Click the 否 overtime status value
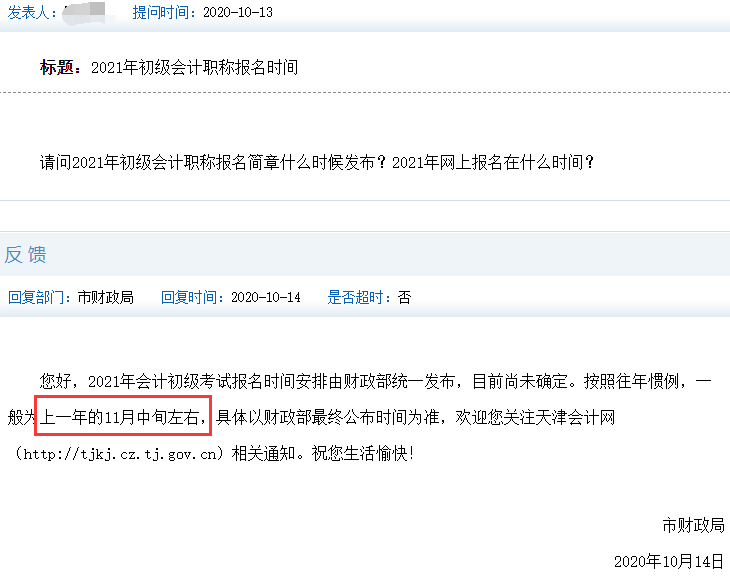The width and height of the screenshot is (730, 576). [405, 297]
